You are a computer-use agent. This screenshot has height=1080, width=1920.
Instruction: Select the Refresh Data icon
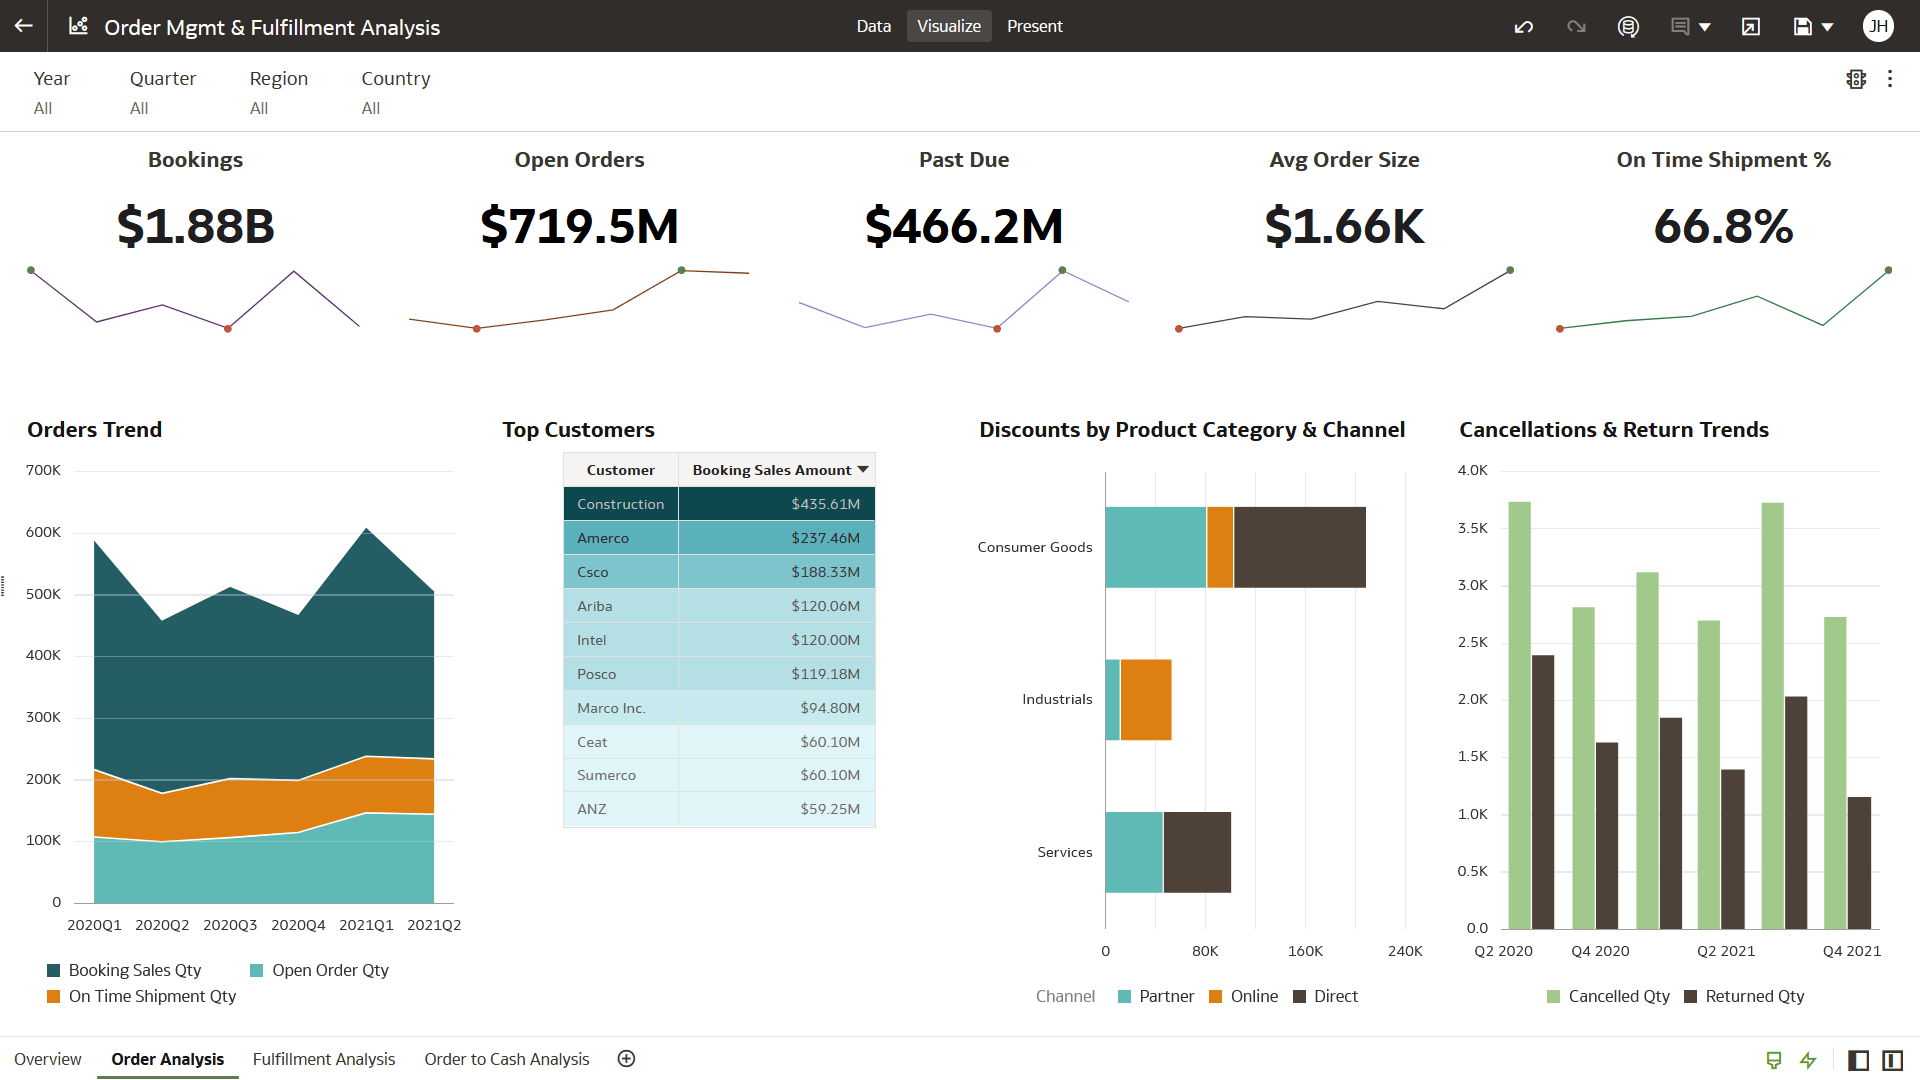(1628, 26)
